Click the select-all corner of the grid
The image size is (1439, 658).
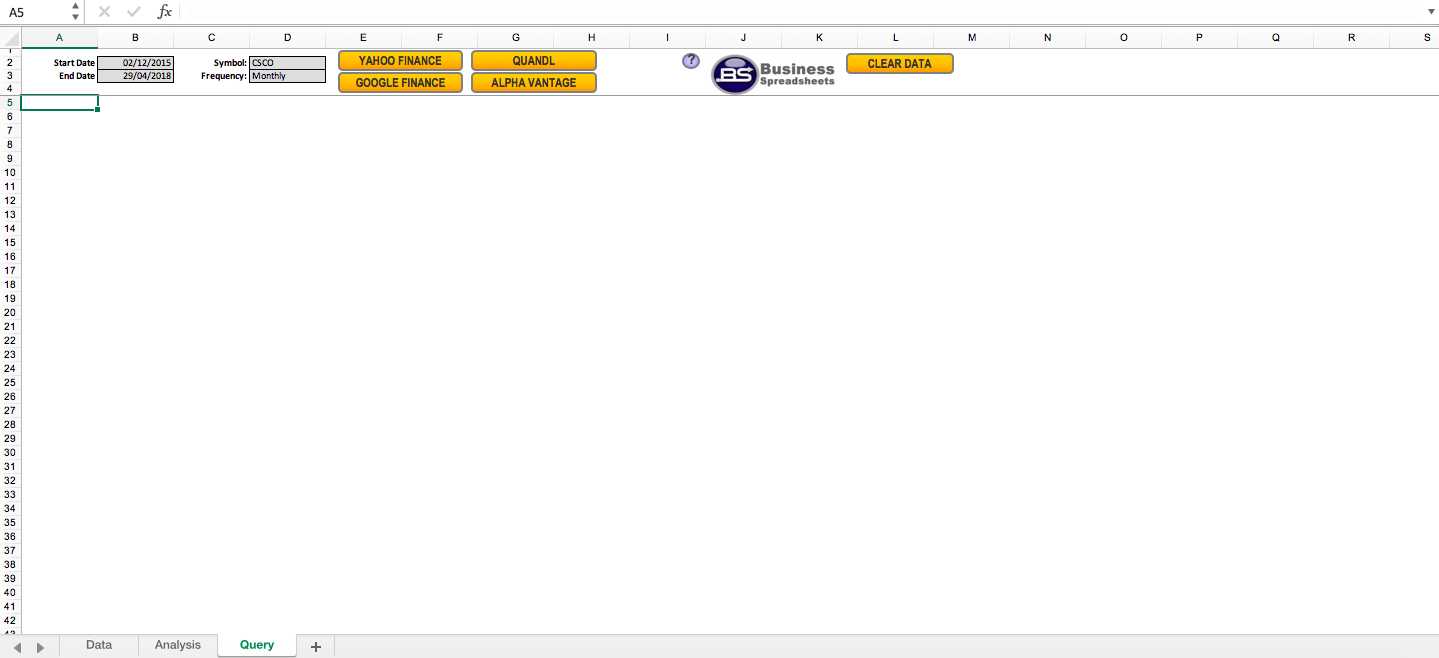click(x=10, y=38)
